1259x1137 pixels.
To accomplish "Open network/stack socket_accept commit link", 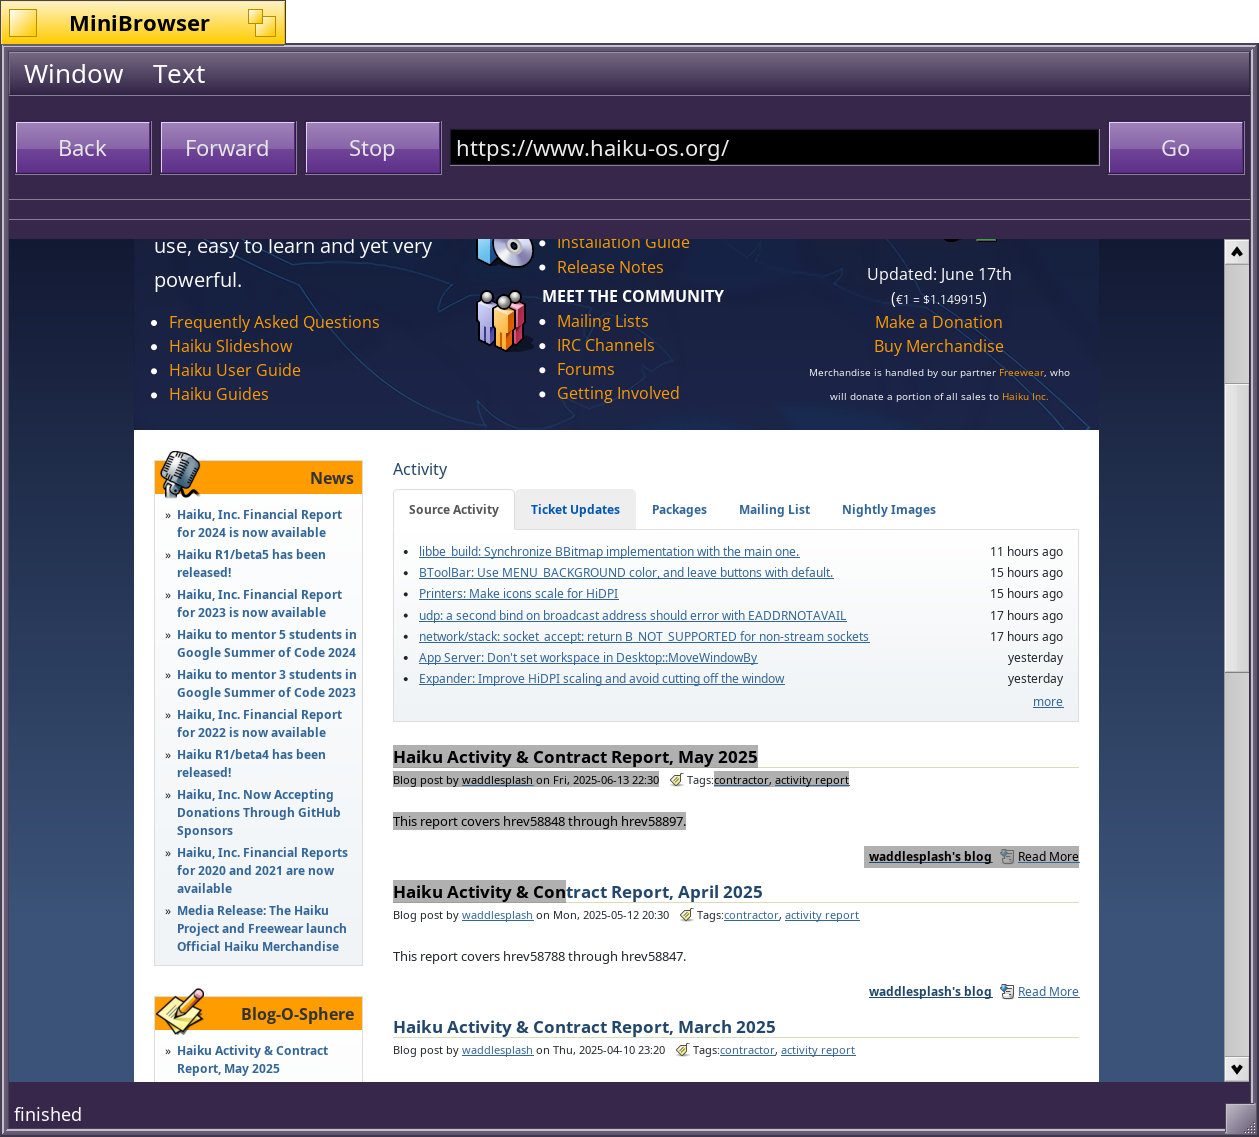I will coord(644,637).
